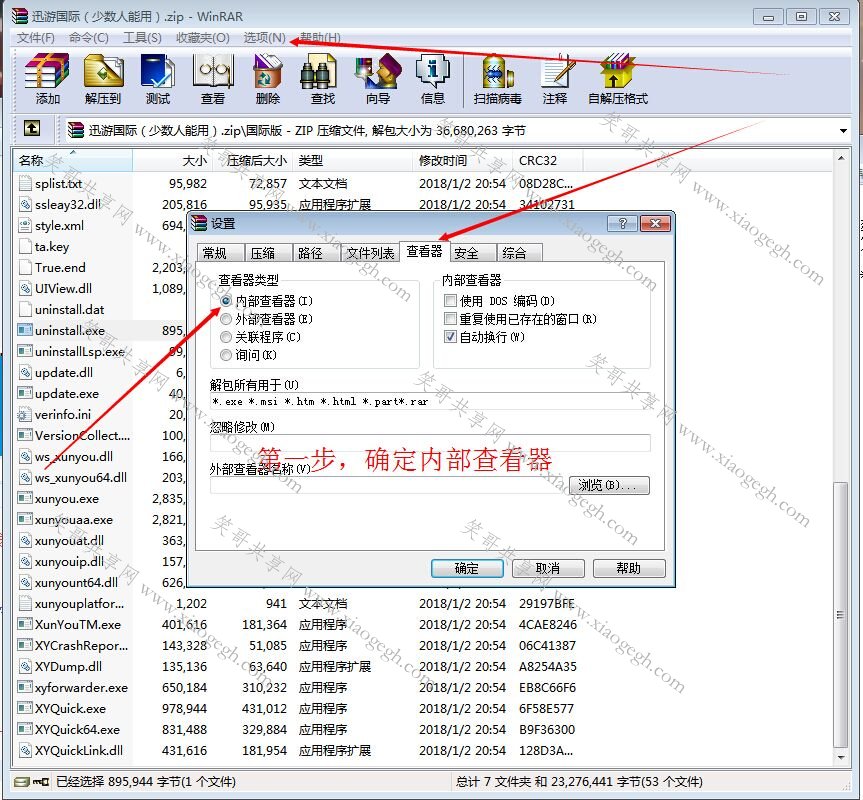Uncheck 自动换行 checkbox
The width and height of the screenshot is (863, 800).
pyautogui.click(x=450, y=337)
